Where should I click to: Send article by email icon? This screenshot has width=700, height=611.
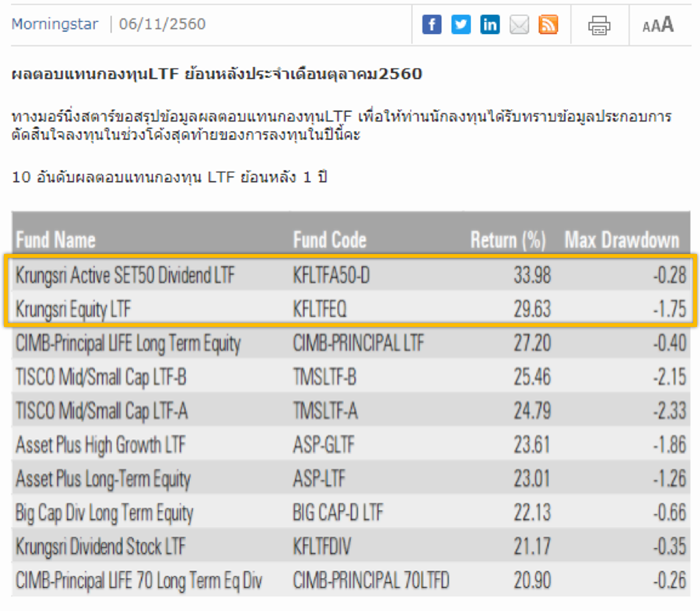coord(519,25)
